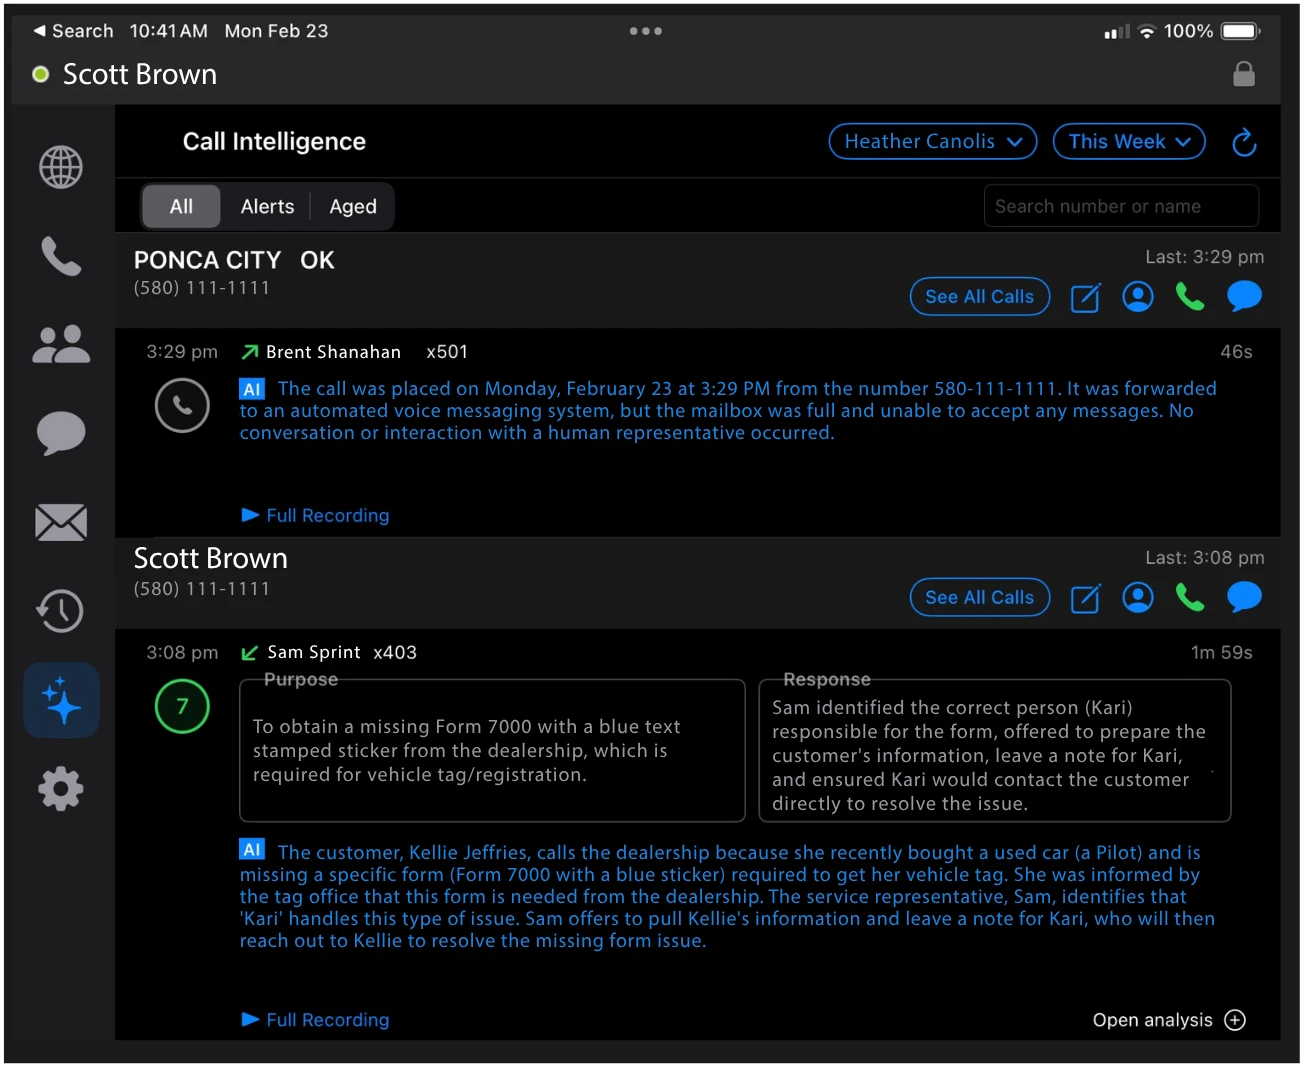
Task: Open the voicemail envelope icon in sidebar
Action: (60, 522)
